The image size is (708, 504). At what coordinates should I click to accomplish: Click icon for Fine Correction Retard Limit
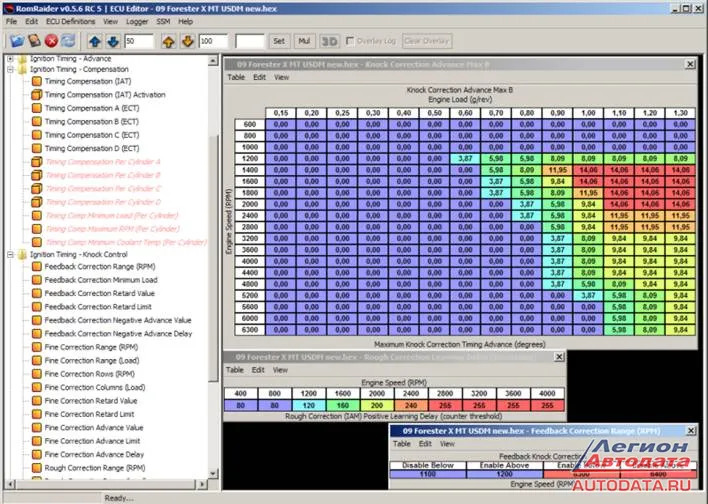coord(37,414)
